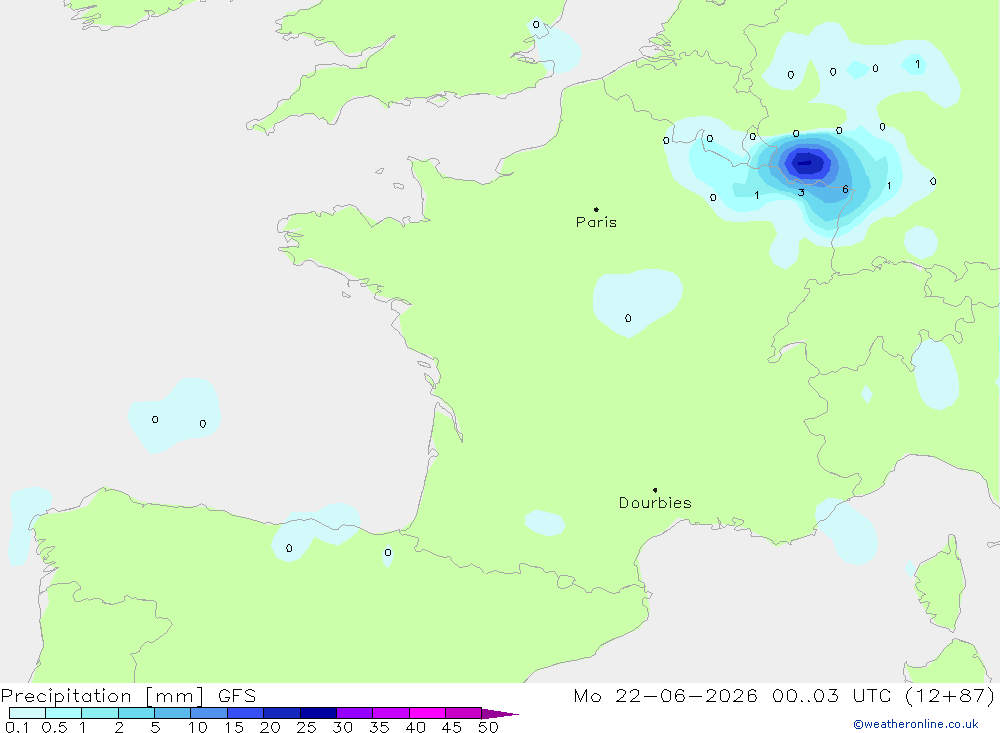The image size is (1000, 733).
Task: Click the legend label '25'
Action: point(306,727)
